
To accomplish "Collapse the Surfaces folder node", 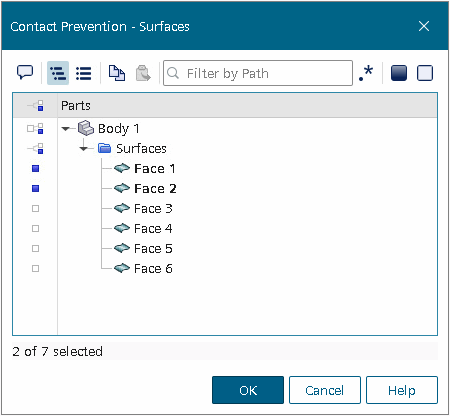I will tap(84, 149).
